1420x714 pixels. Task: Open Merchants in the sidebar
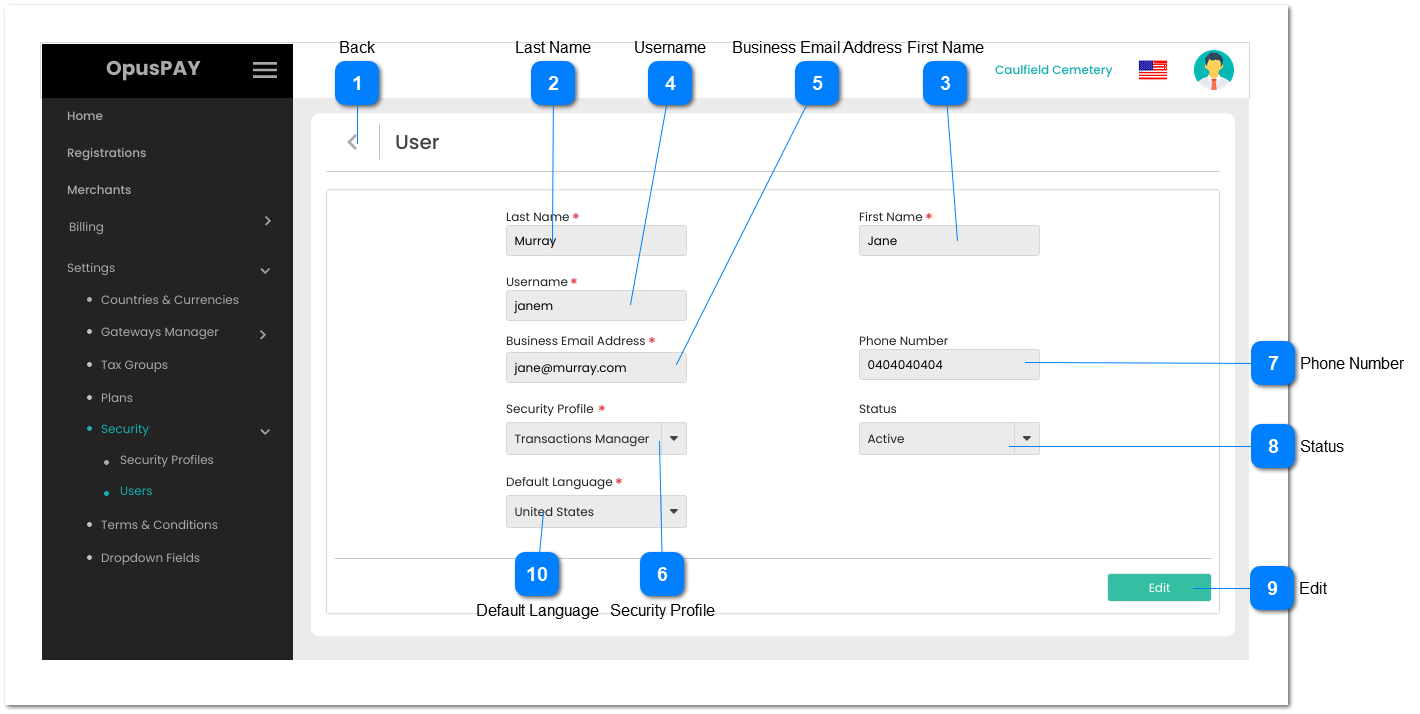pos(99,190)
